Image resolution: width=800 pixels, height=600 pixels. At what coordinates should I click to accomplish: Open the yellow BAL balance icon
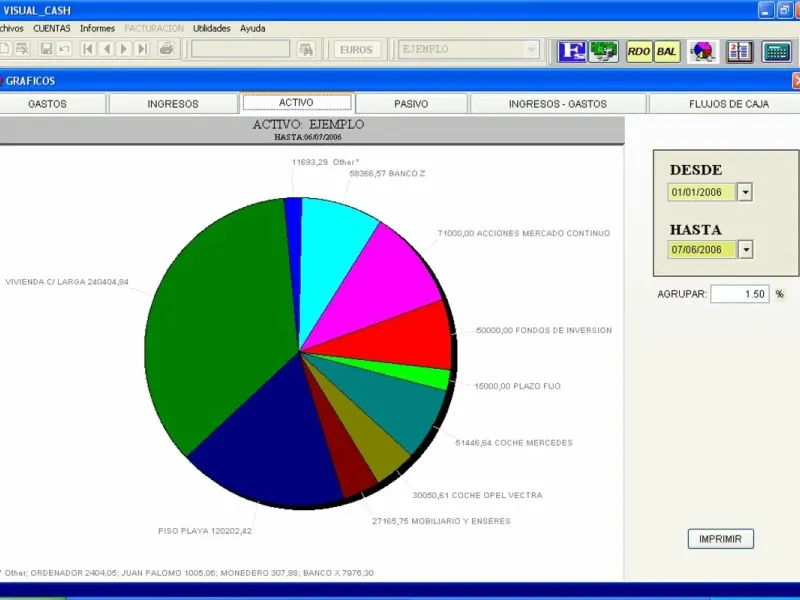(667, 52)
